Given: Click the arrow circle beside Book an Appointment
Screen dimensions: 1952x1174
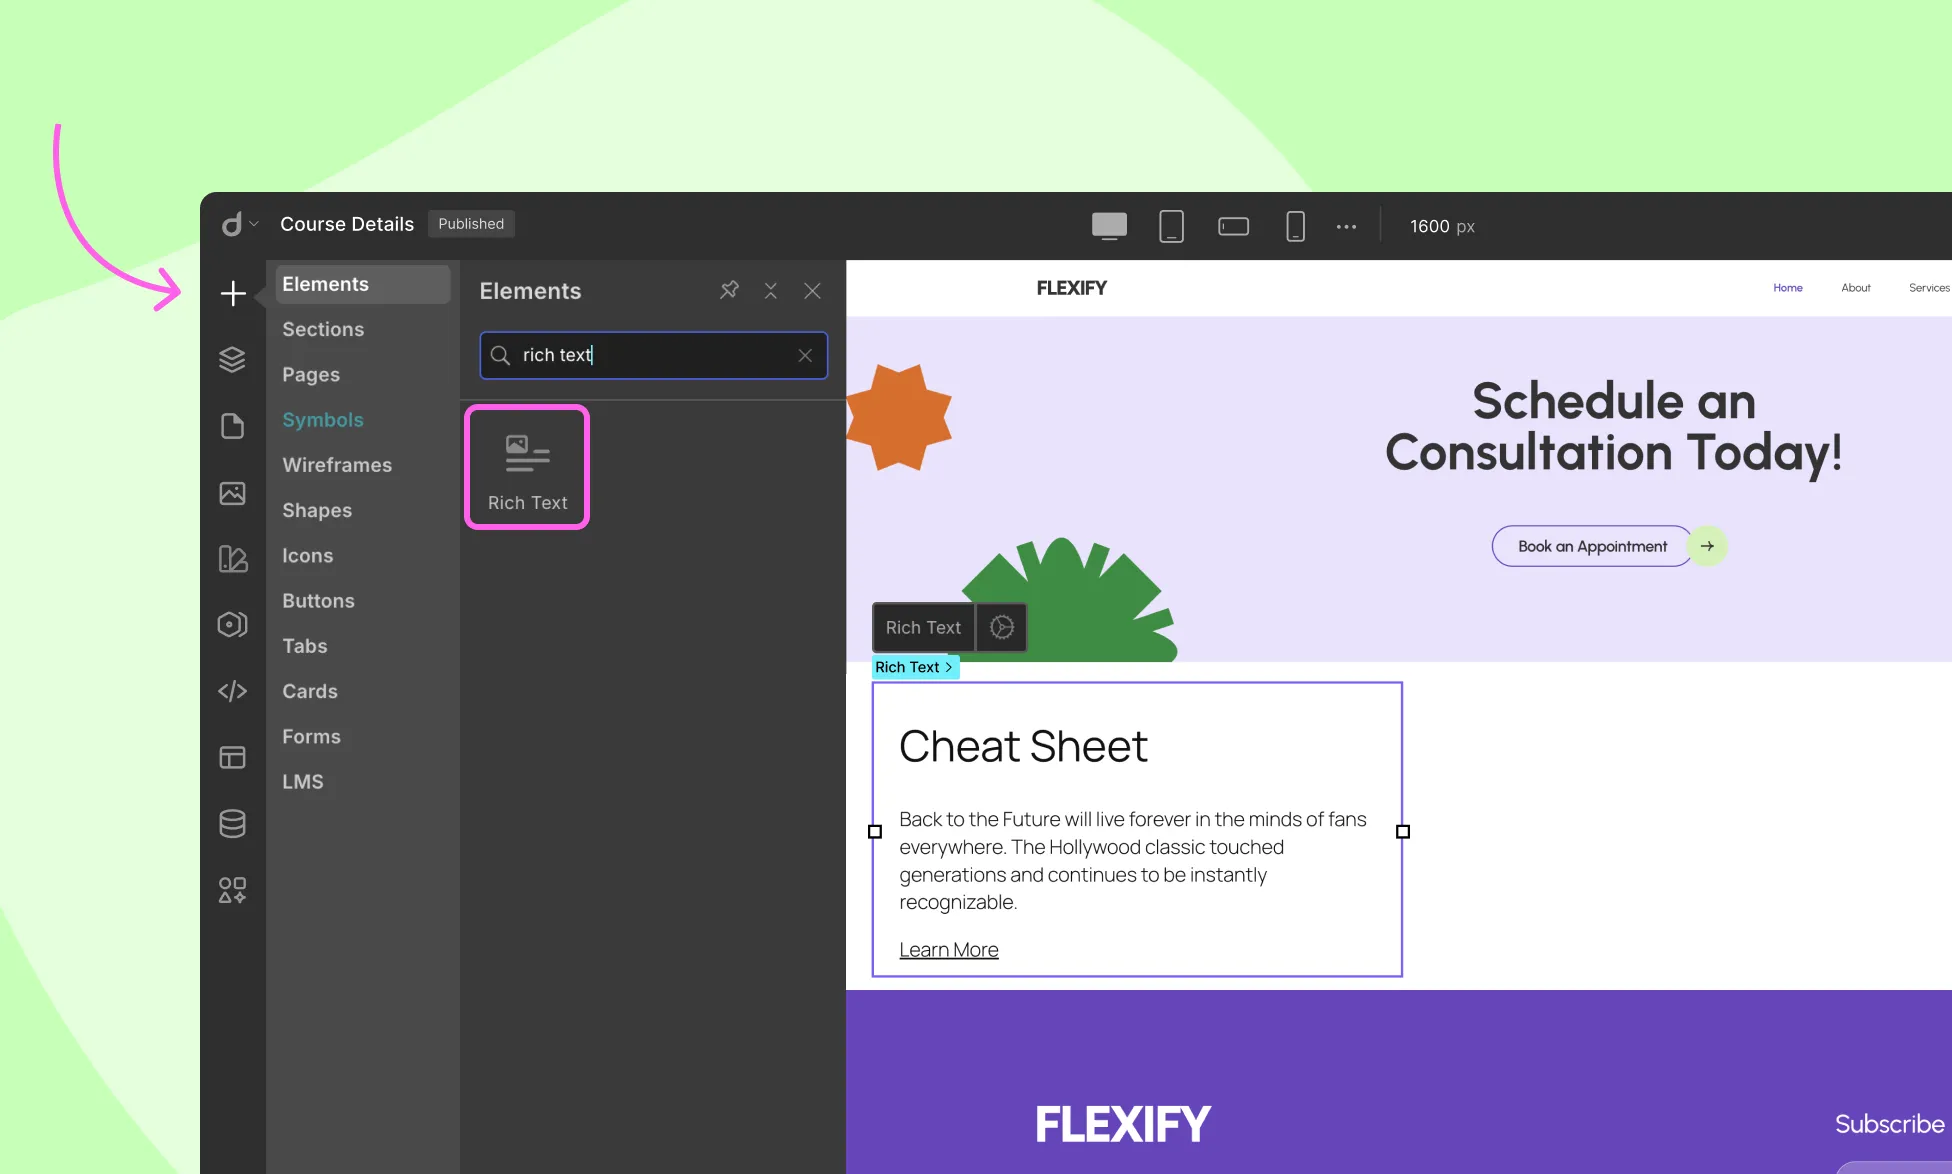Looking at the screenshot, I should point(1707,546).
